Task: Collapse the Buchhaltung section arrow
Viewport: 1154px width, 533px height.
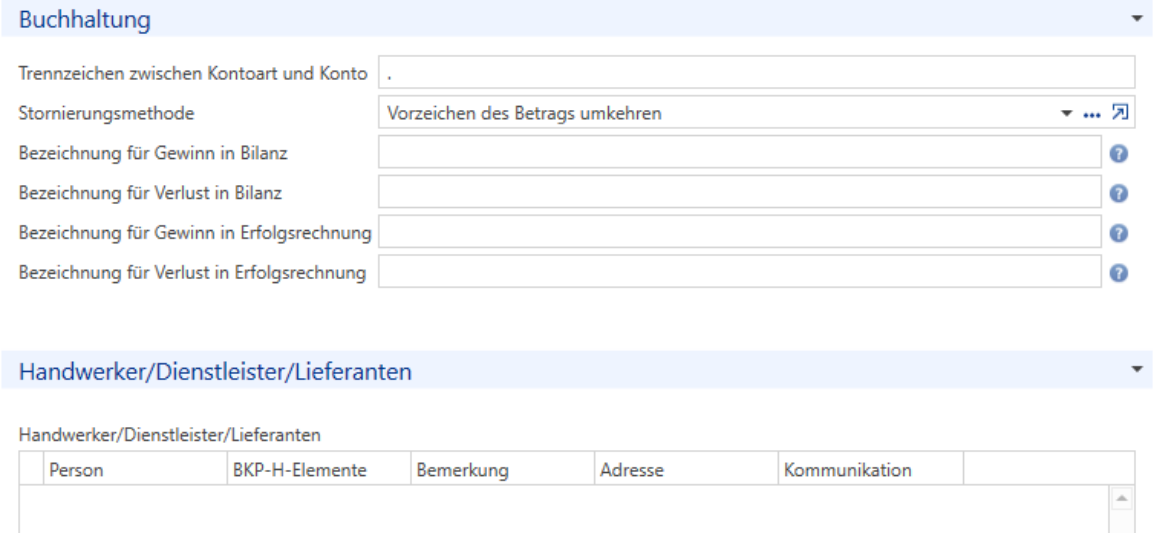Action: (x=1138, y=18)
